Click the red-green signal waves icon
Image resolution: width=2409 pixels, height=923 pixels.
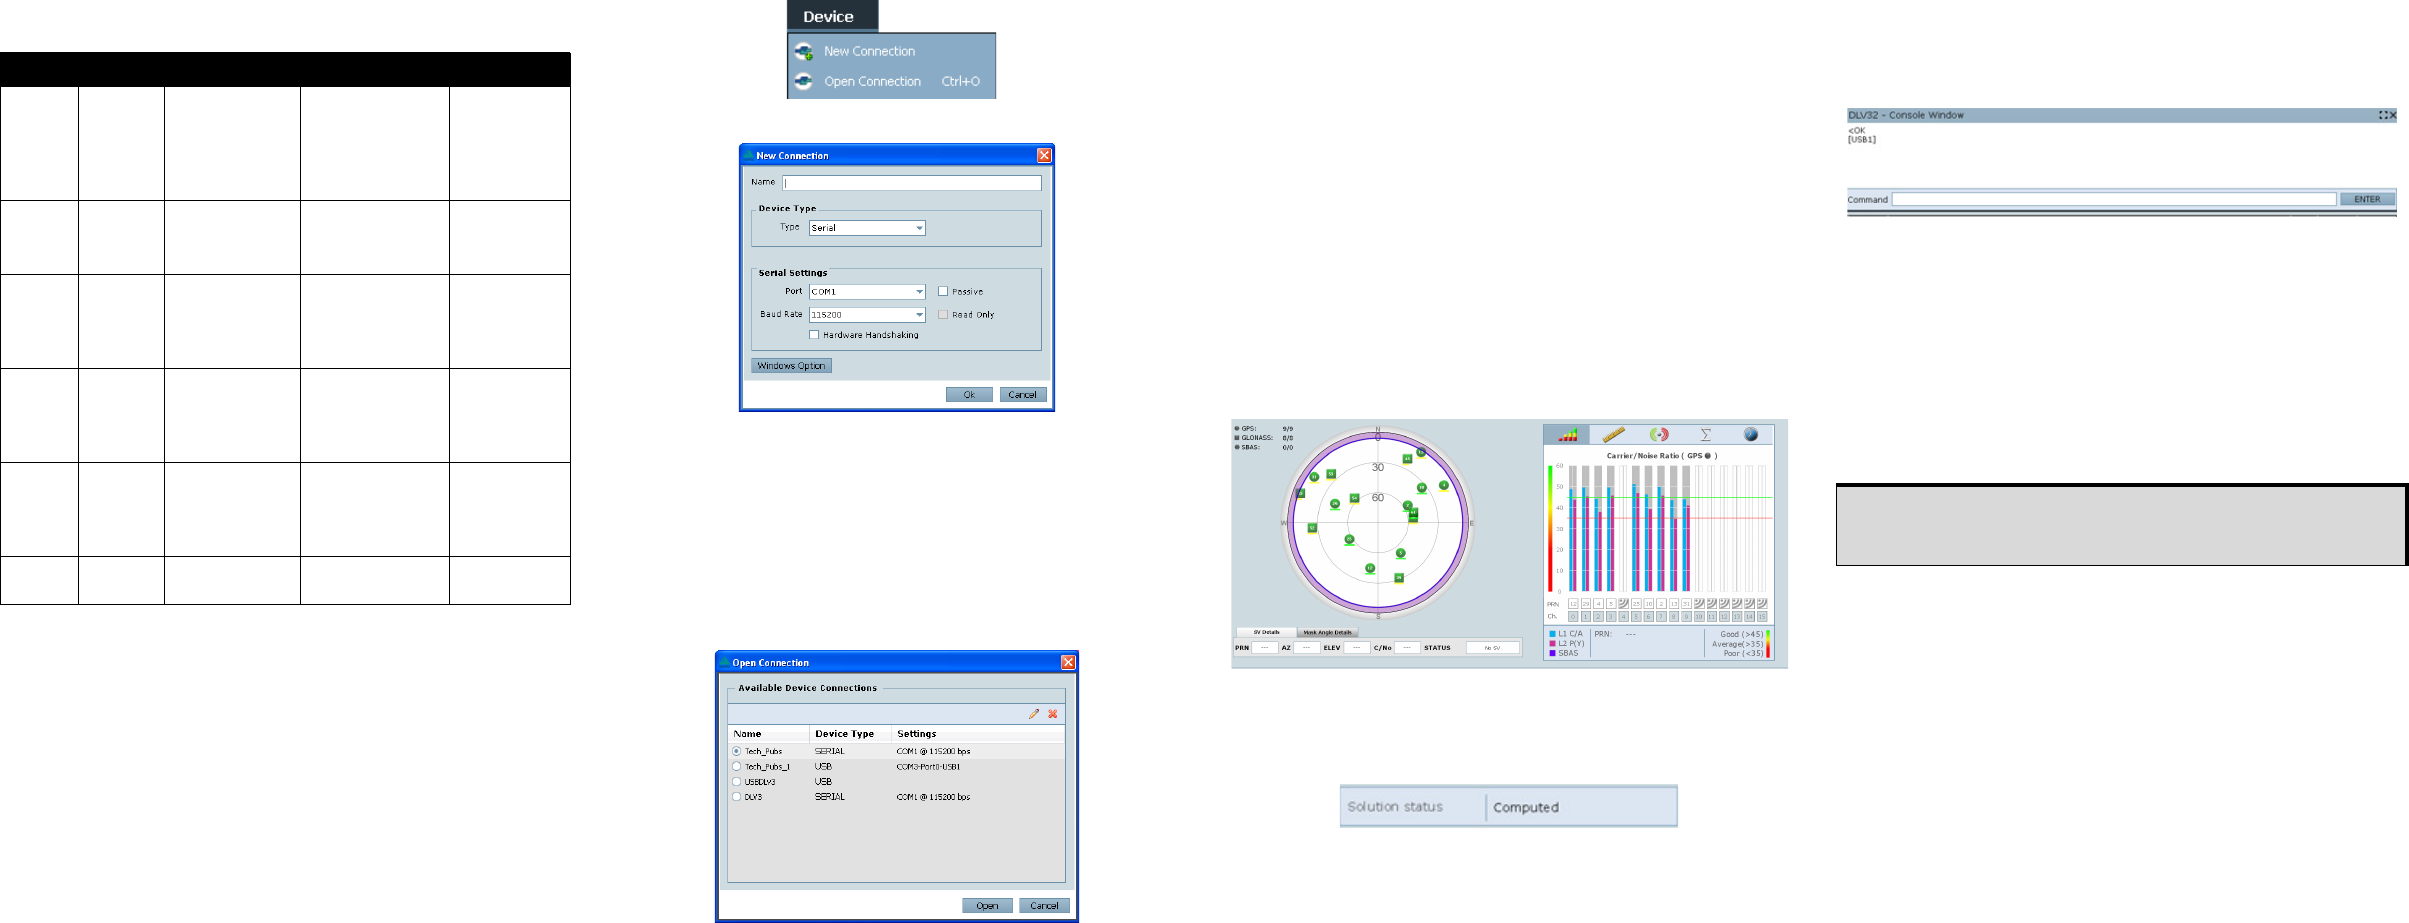1659,435
